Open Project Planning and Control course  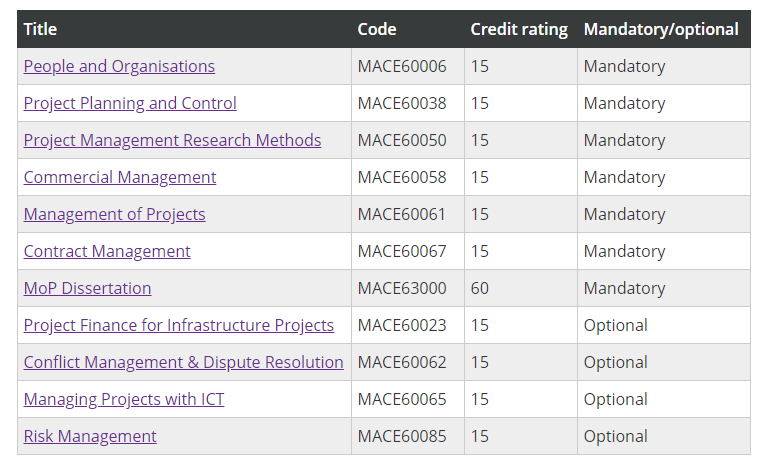[130, 104]
